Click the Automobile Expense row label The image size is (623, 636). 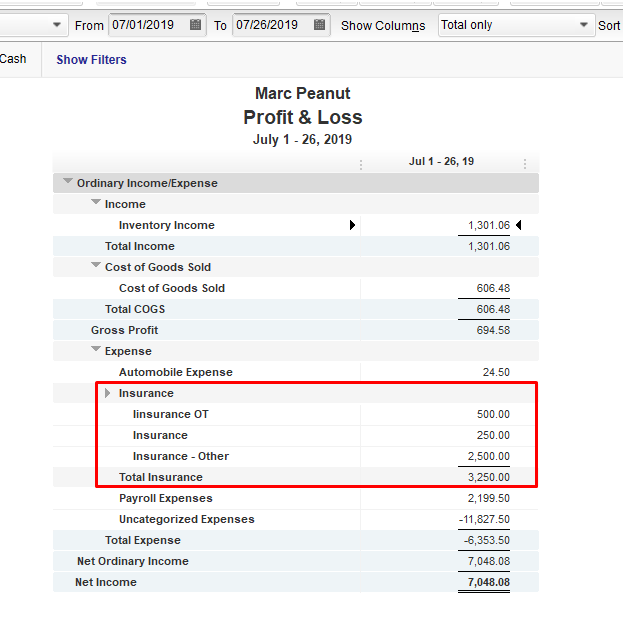tap(176, 372)
